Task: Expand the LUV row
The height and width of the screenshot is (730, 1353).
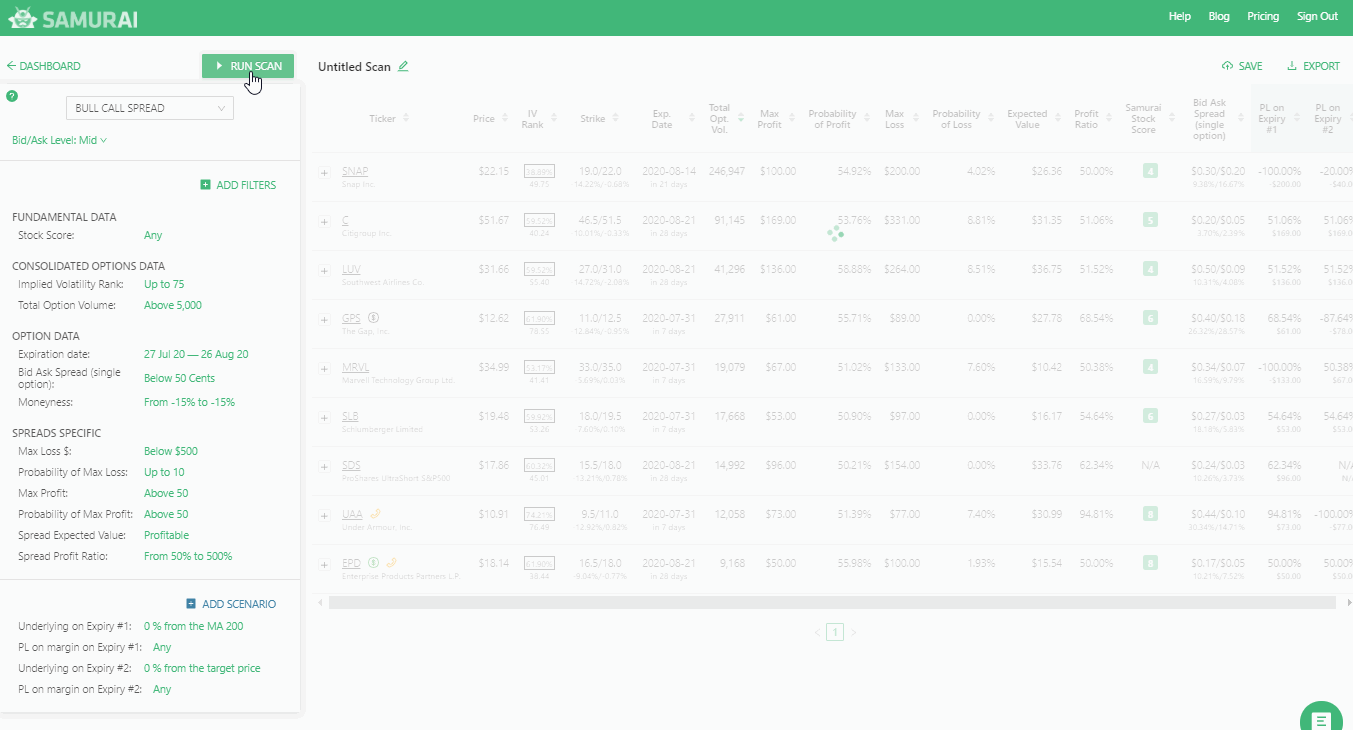Action: coord(324,270)
